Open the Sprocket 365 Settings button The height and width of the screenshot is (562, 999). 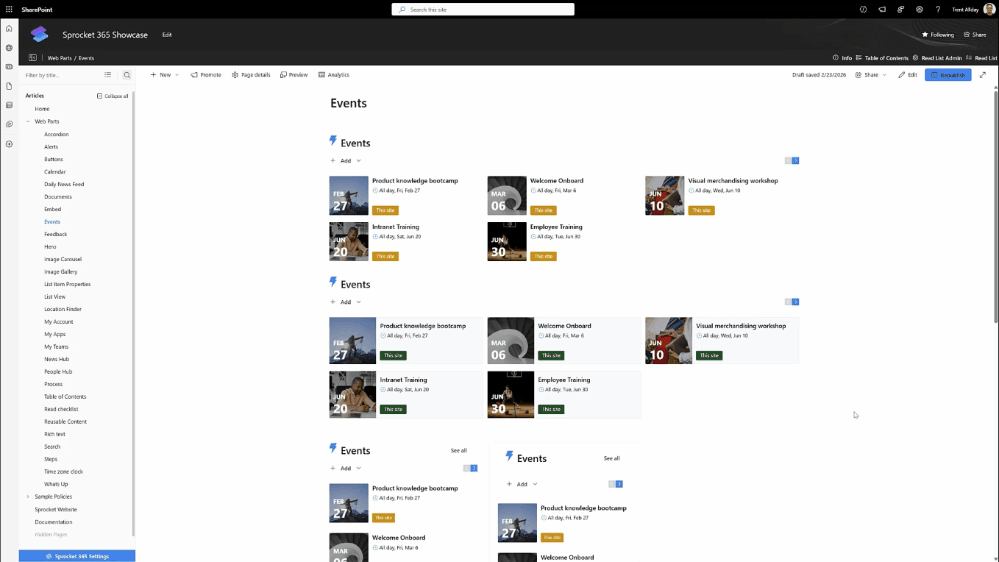[77, 556]
